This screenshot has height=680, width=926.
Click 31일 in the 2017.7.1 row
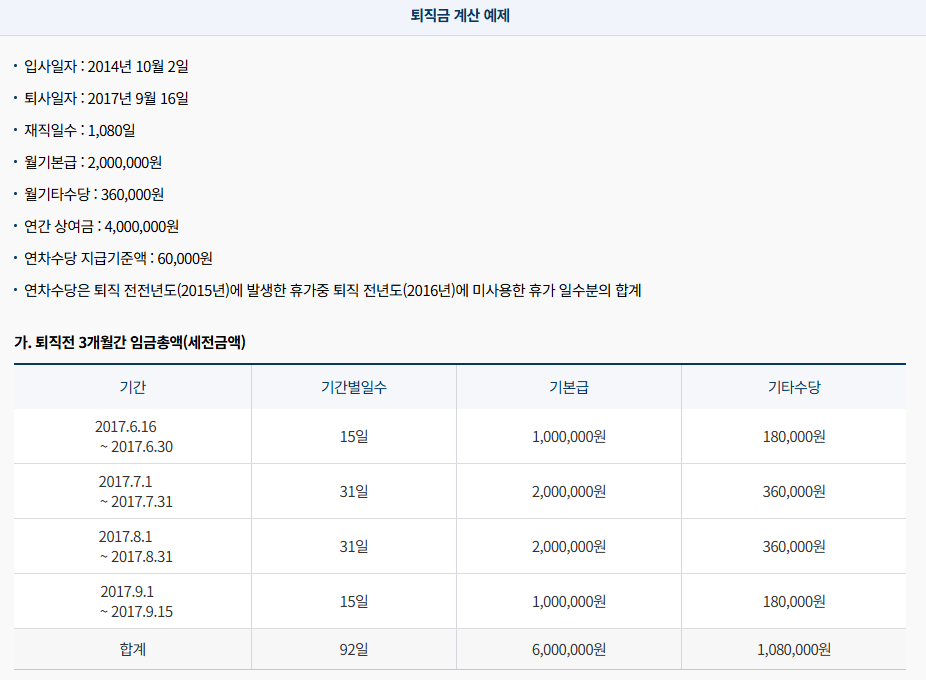[354, 492]
